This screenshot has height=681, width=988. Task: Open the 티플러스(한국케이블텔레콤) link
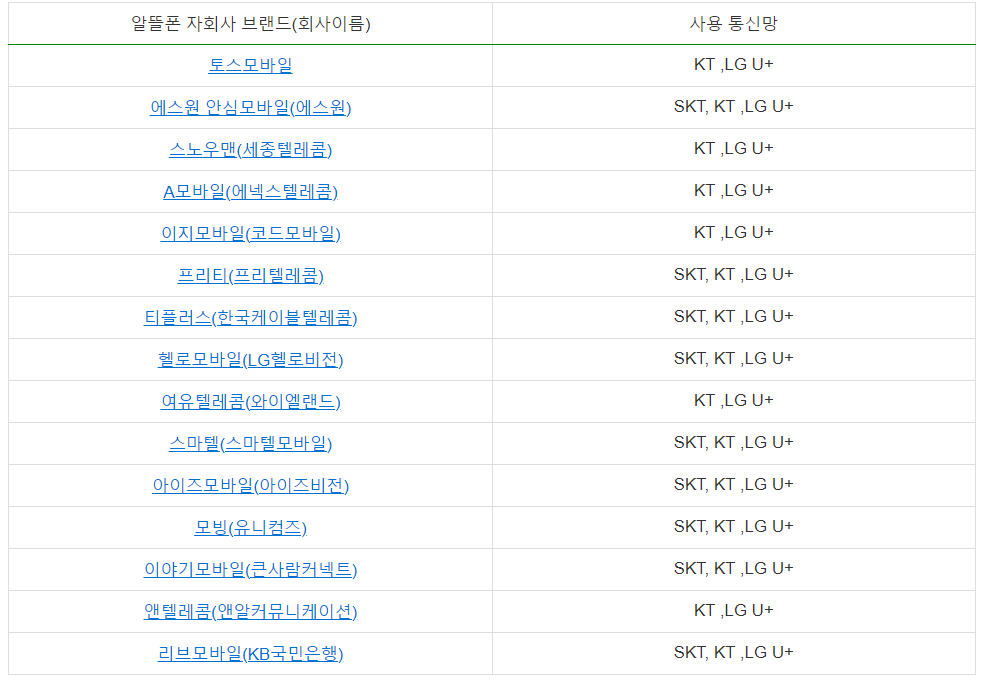point(250,318)
